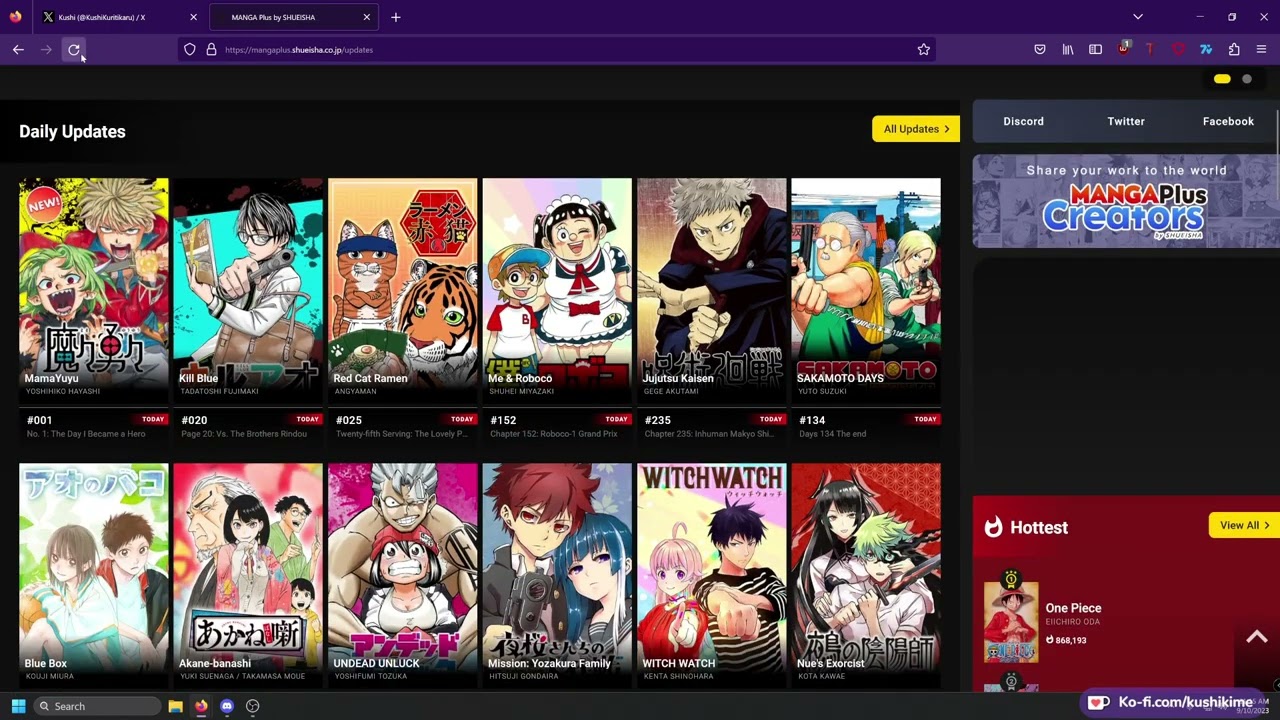Open All Updates page
This screenshot has width=1280, height=720.
[916, 129]
